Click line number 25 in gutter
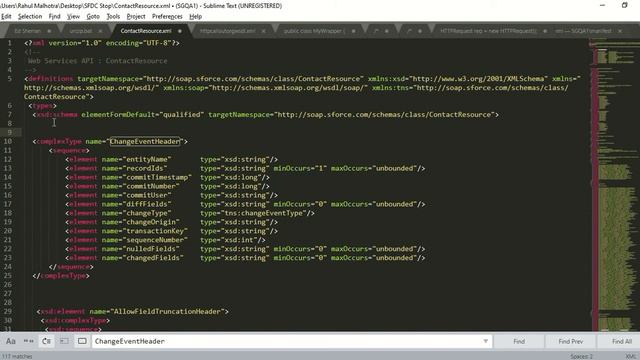Screen dimensions: 640x360 (x=8, y=276)
